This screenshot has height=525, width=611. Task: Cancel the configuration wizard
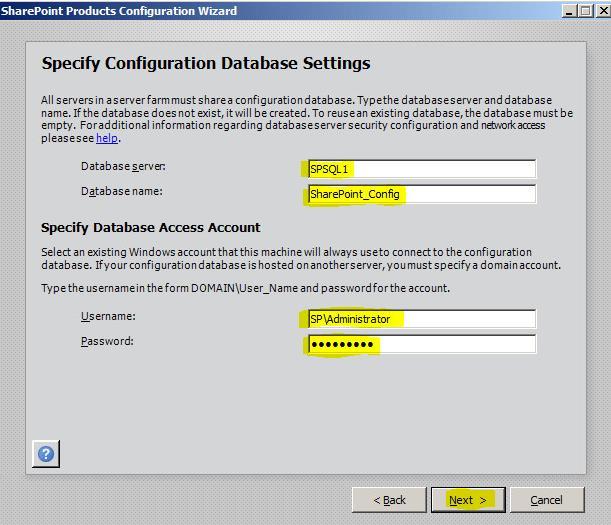(x=547, y=500)
